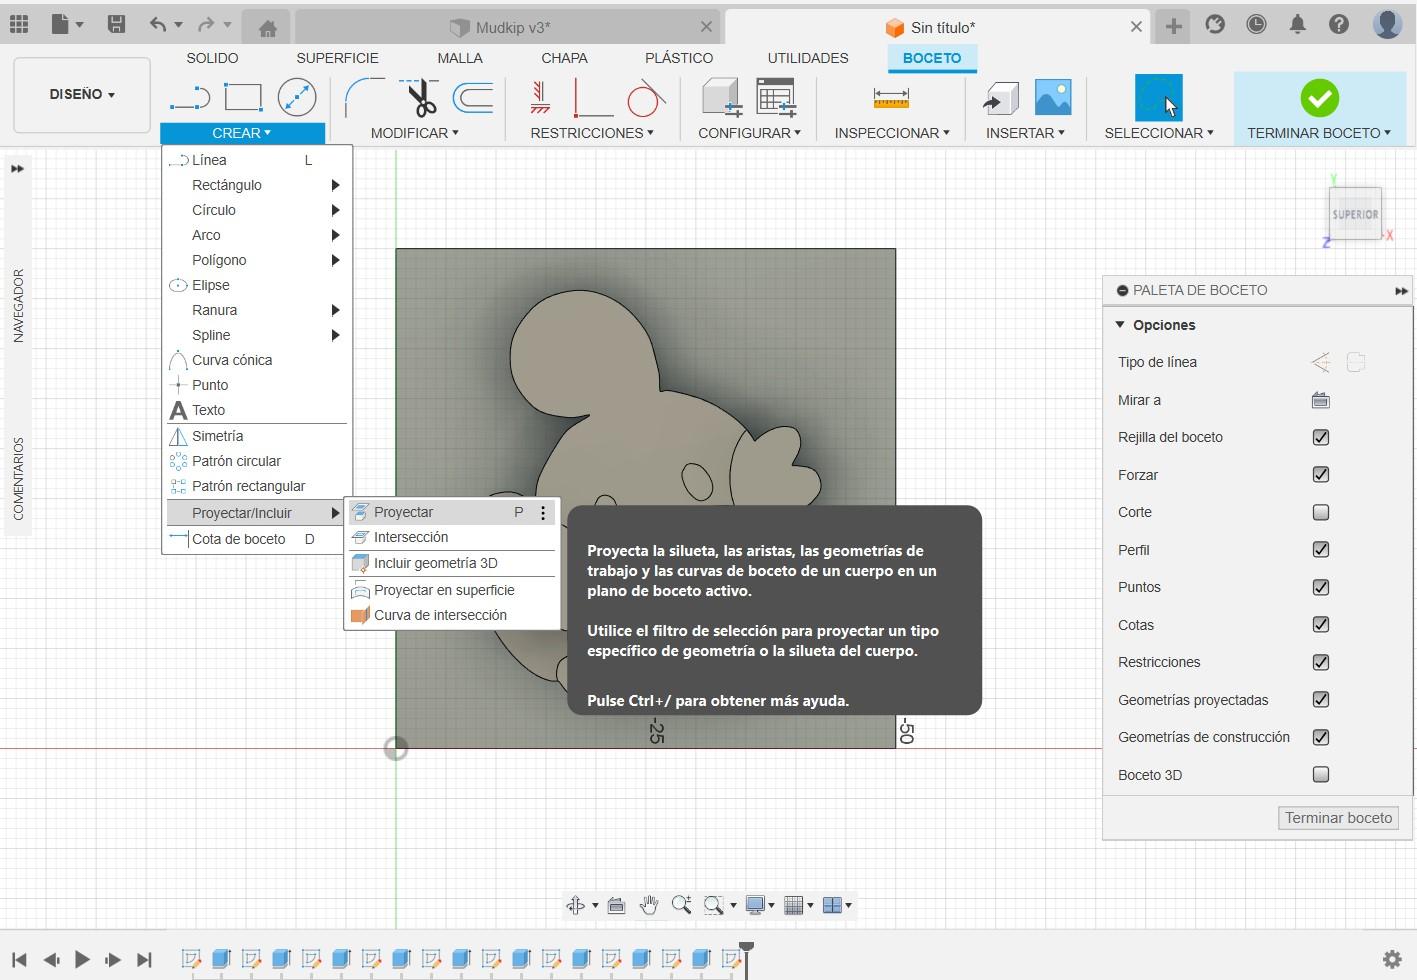Screen dimensions: 1417x980
Task: Enable the Boceto 3D checkbox
Action: coord(1320,775)
